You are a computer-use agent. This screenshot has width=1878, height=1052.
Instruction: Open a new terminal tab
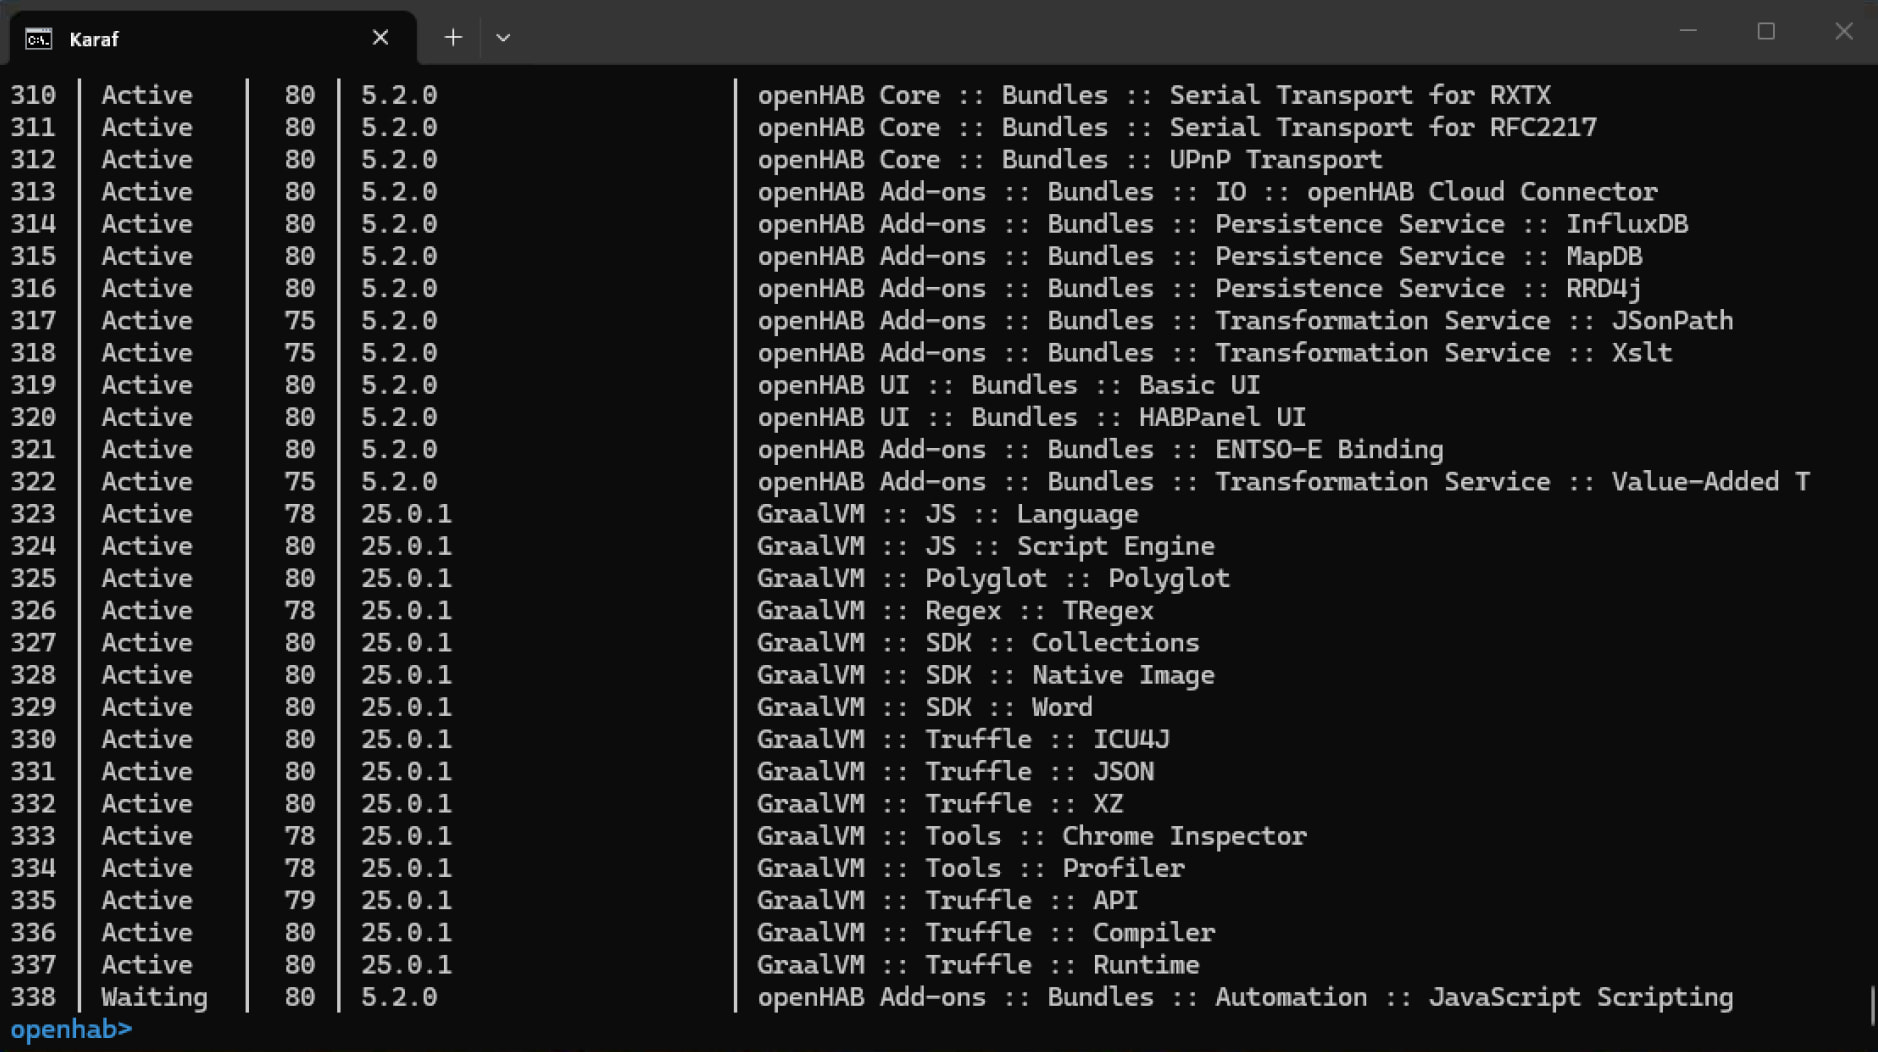(453, 38)
